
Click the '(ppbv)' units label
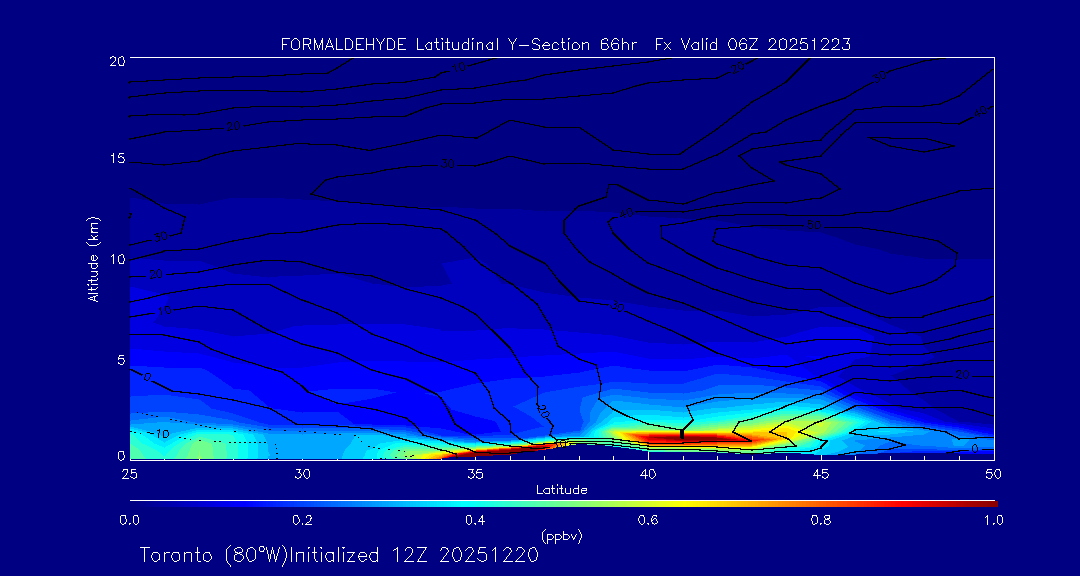point(561,536)
